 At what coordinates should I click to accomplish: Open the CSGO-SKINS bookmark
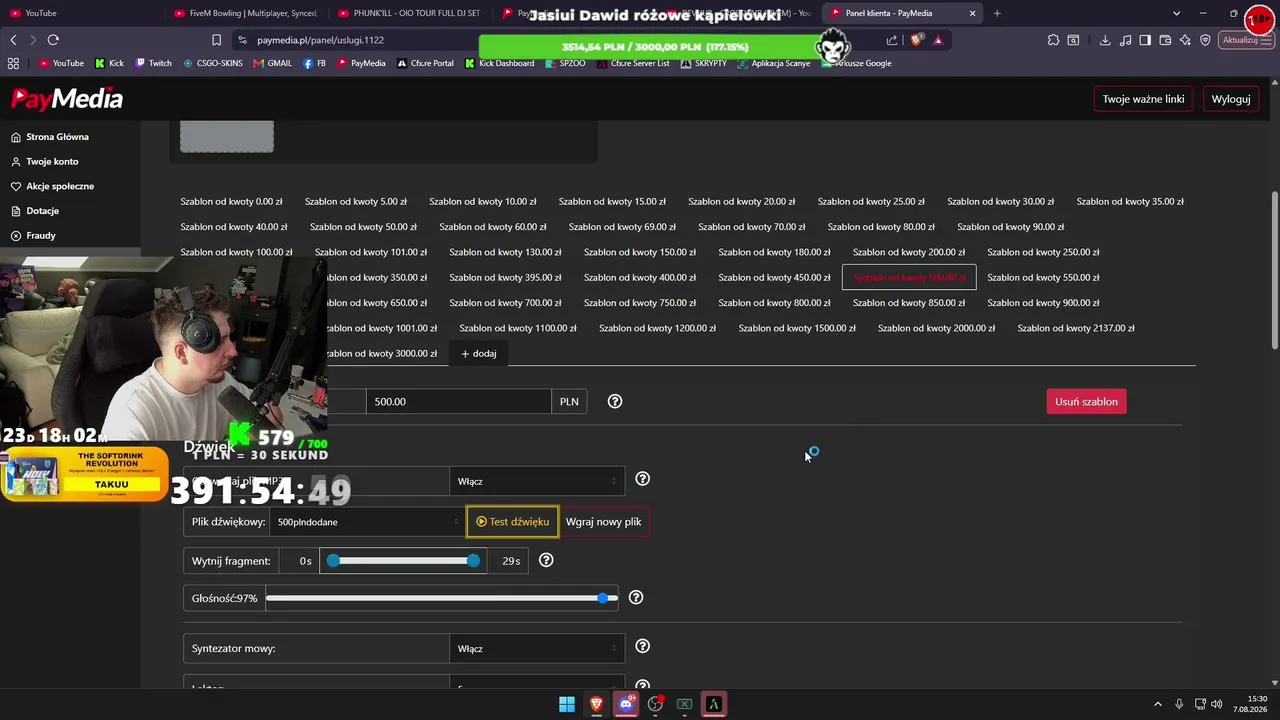click(x=213, y=63)
